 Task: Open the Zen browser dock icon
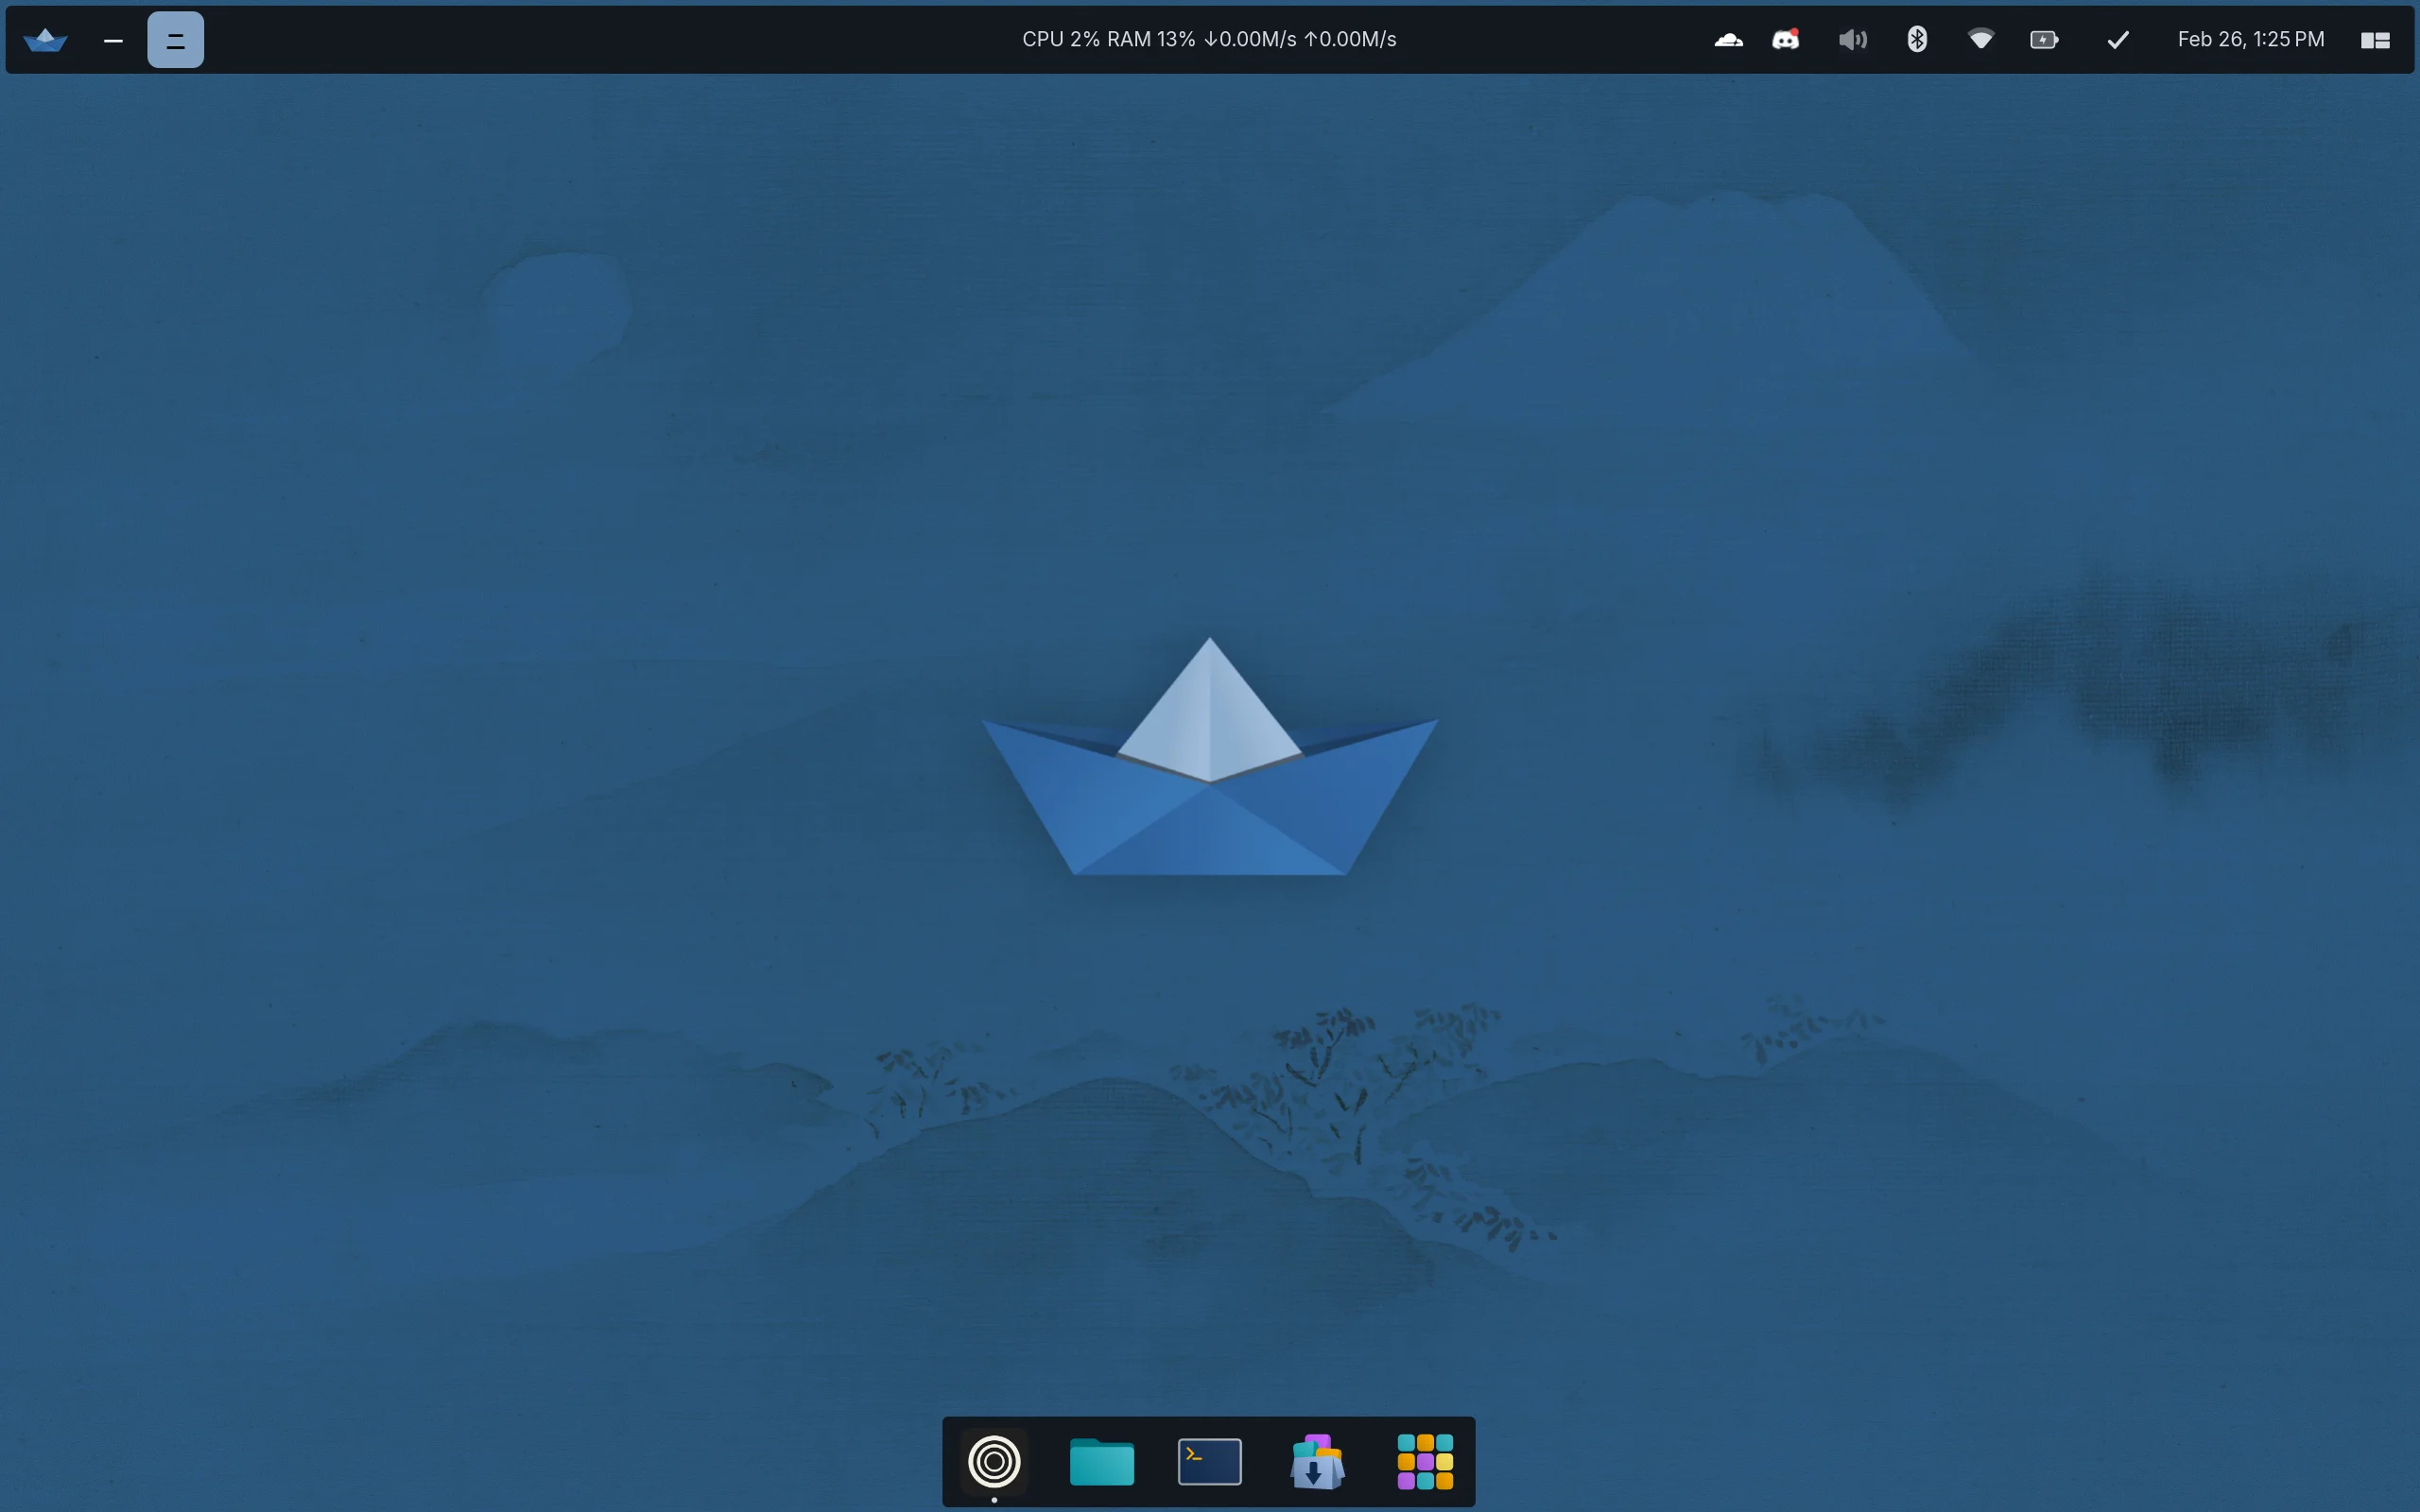994,1461
